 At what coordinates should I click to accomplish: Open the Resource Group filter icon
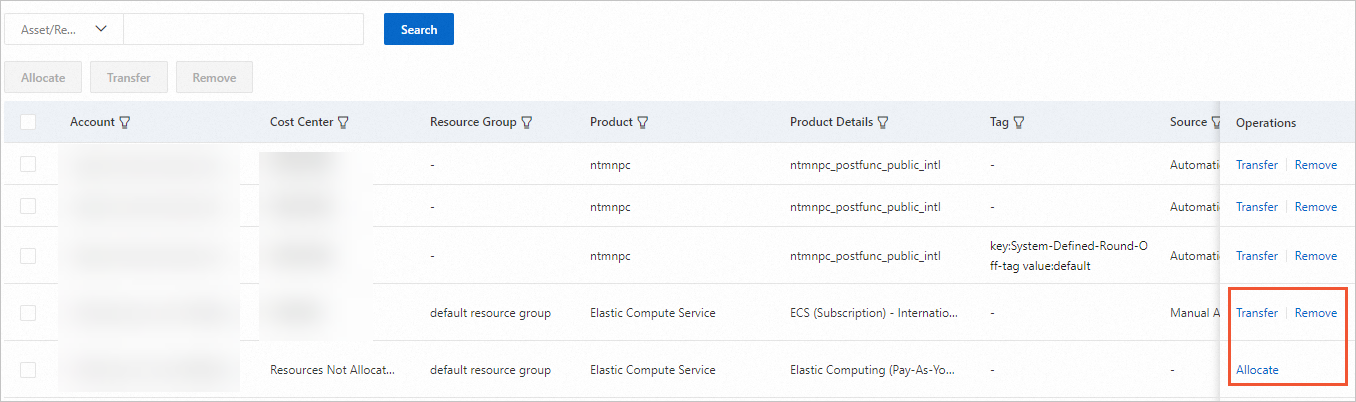coord(526,123)
